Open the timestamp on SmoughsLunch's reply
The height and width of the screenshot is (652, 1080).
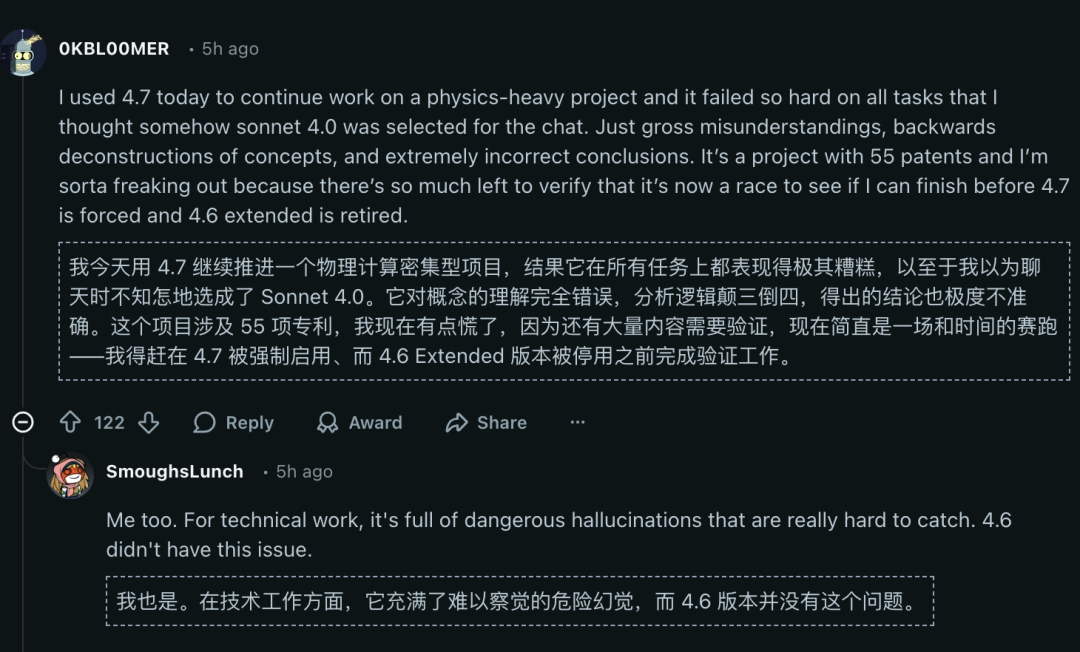click(304, 471)
